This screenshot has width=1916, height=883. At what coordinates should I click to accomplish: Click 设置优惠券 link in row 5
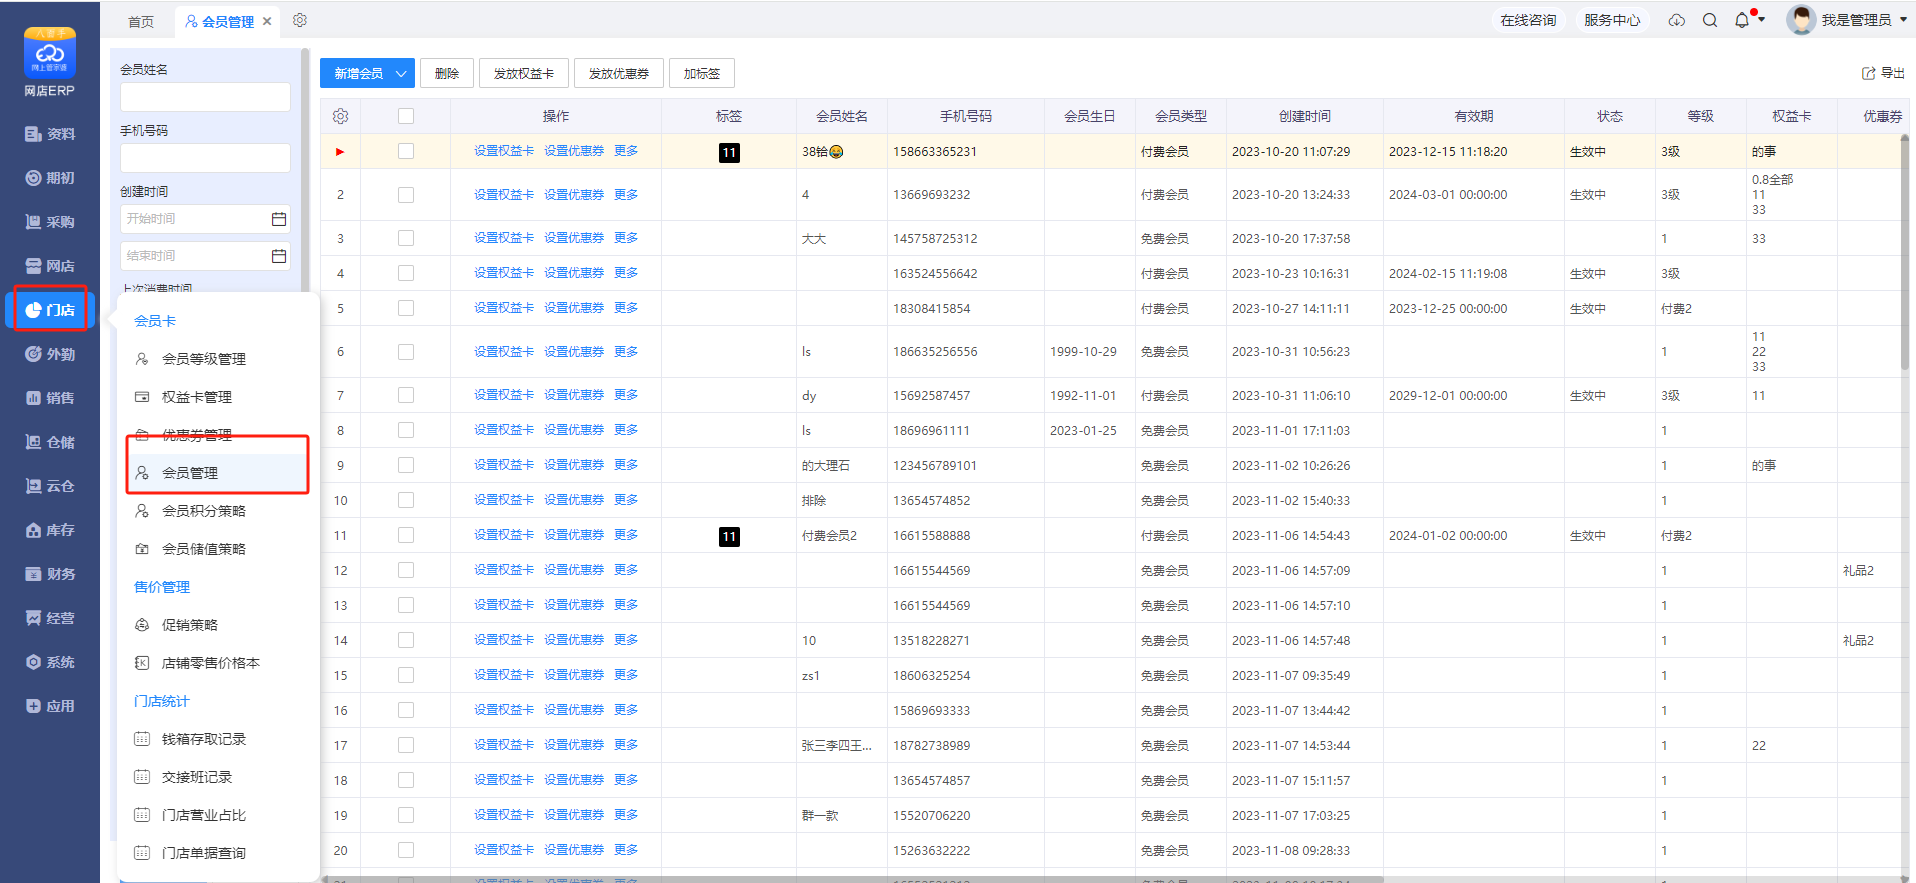pyautogui.click(x=574, y=308)
